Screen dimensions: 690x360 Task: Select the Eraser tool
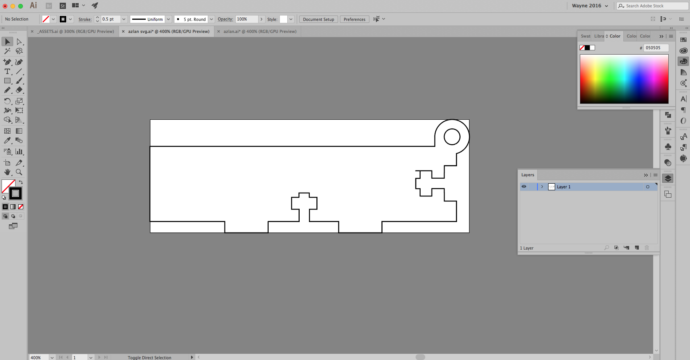point(19,90)
